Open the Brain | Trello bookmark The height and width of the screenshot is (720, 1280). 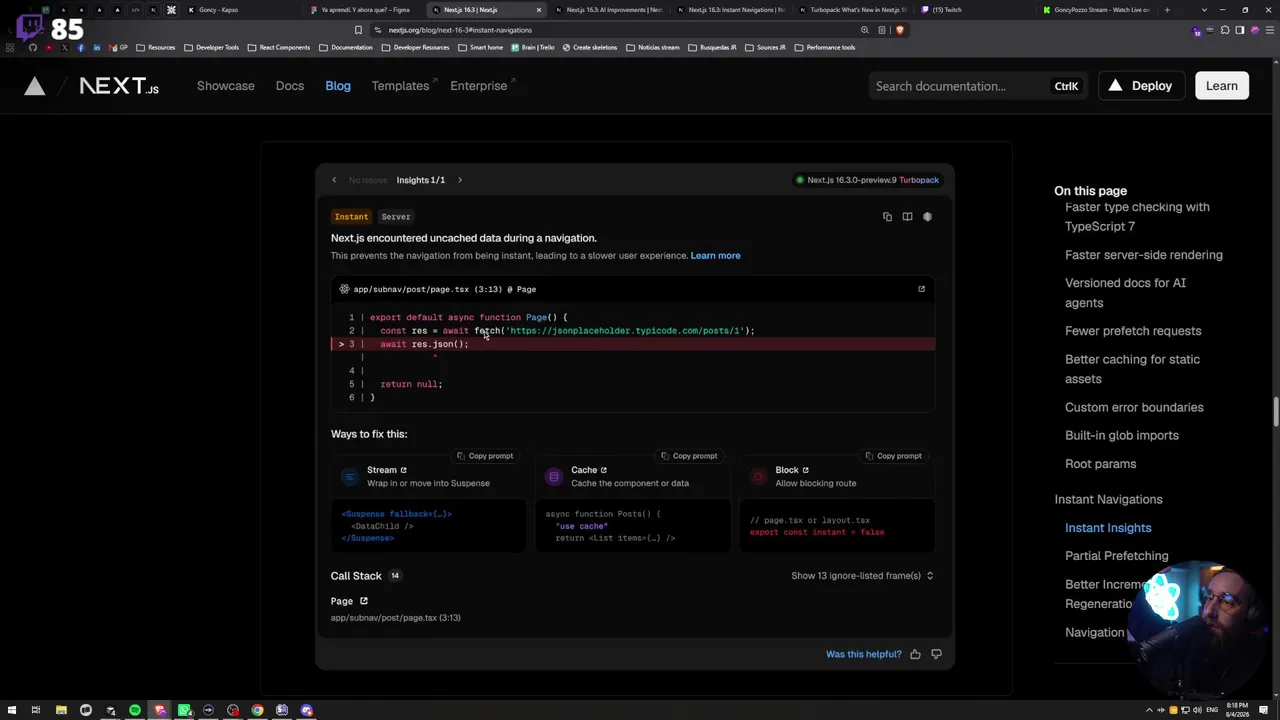(x=533, y=47)
